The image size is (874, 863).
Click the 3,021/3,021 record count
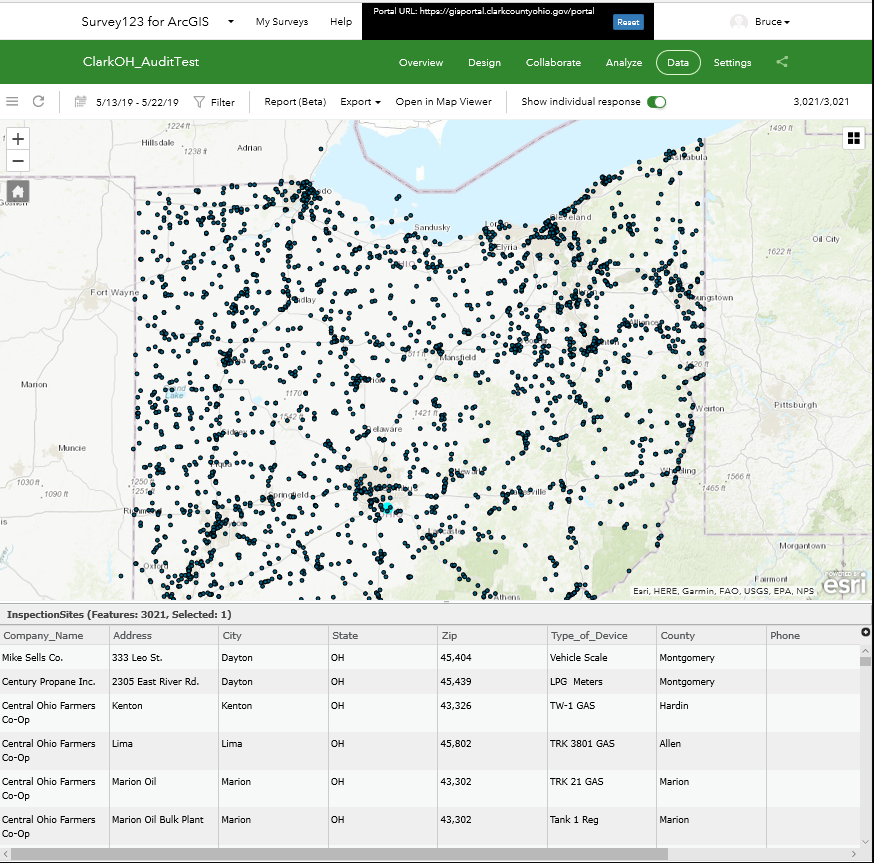pyautogui.click(x=821, y=101)
